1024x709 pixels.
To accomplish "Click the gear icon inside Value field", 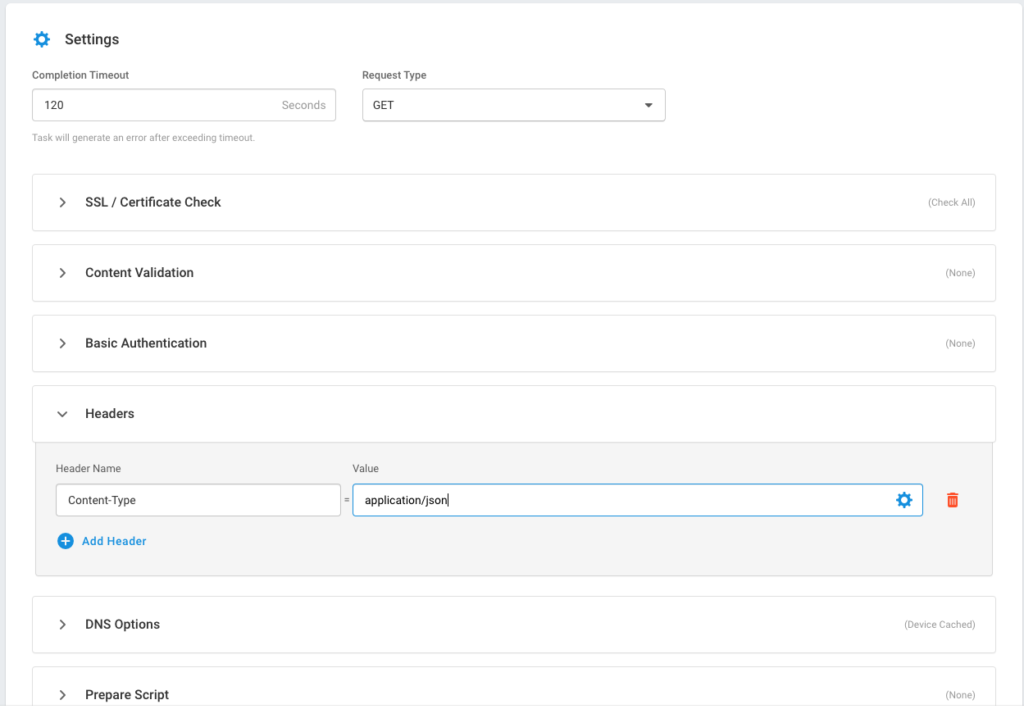I will point(904,500).
